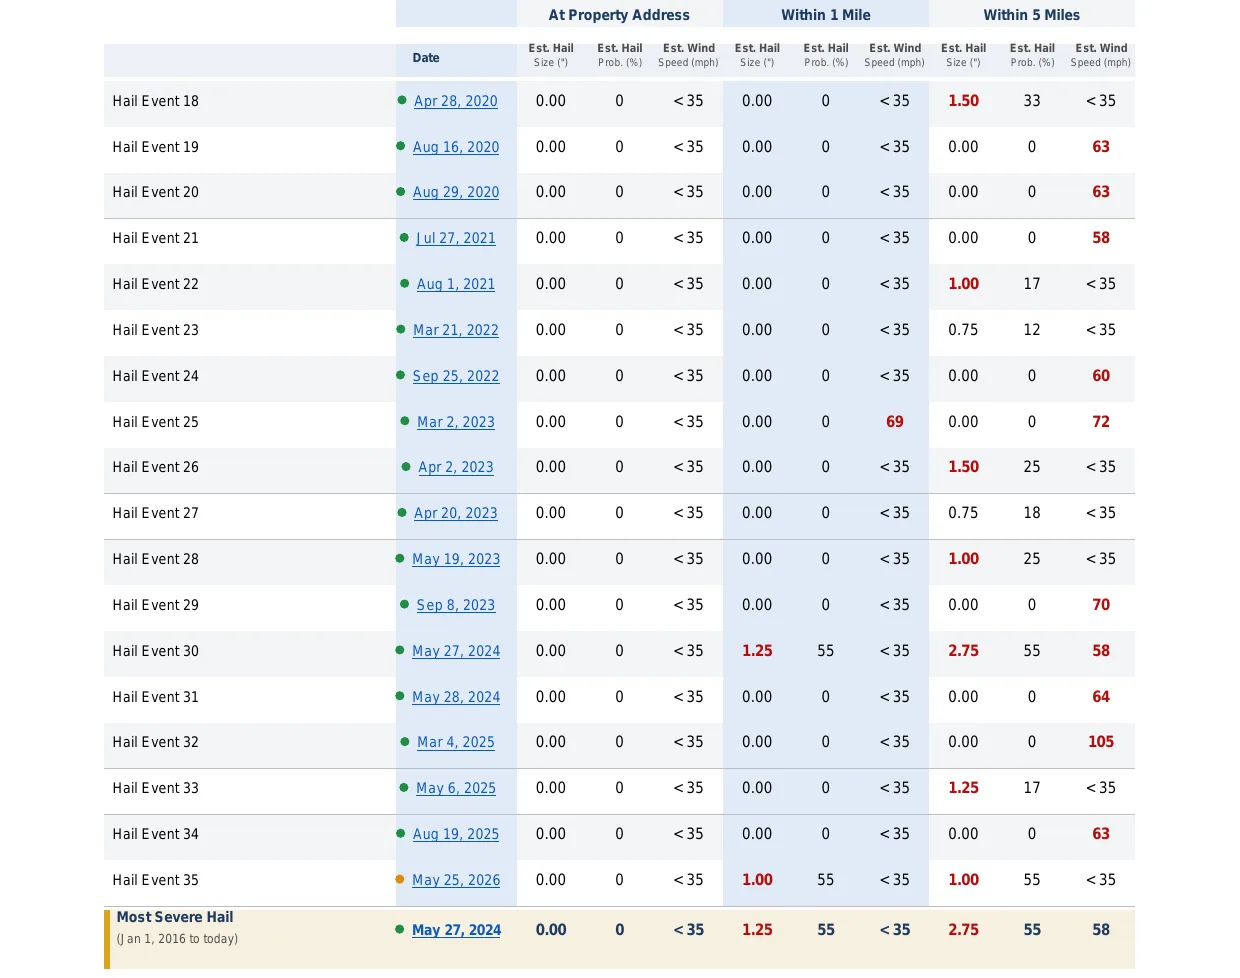Select the "33" hail probability in Hail Event 18

(1032, 101)
